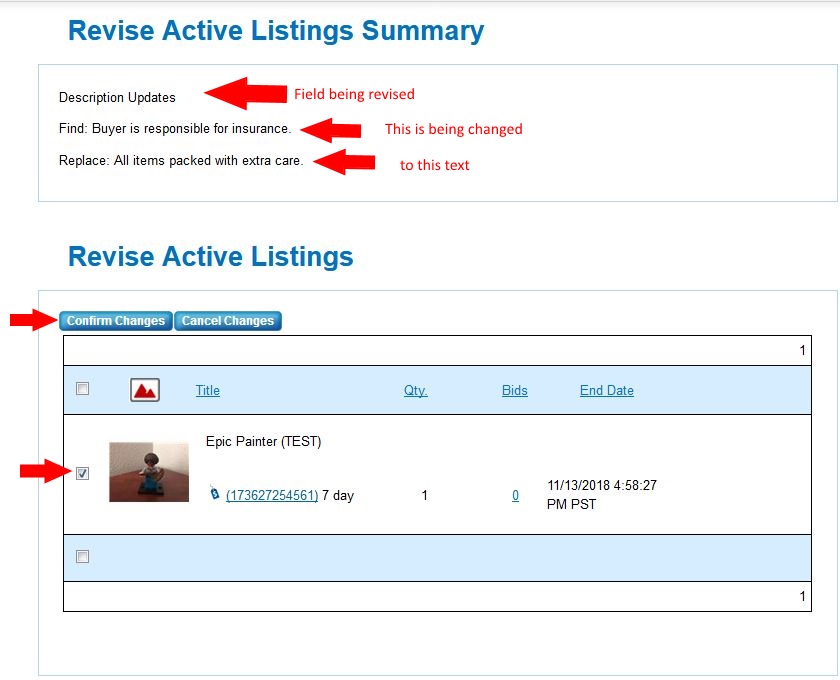Click page number 1 above the table
The height and width of the screenshot is (680, 840).
tap(802, 350)
